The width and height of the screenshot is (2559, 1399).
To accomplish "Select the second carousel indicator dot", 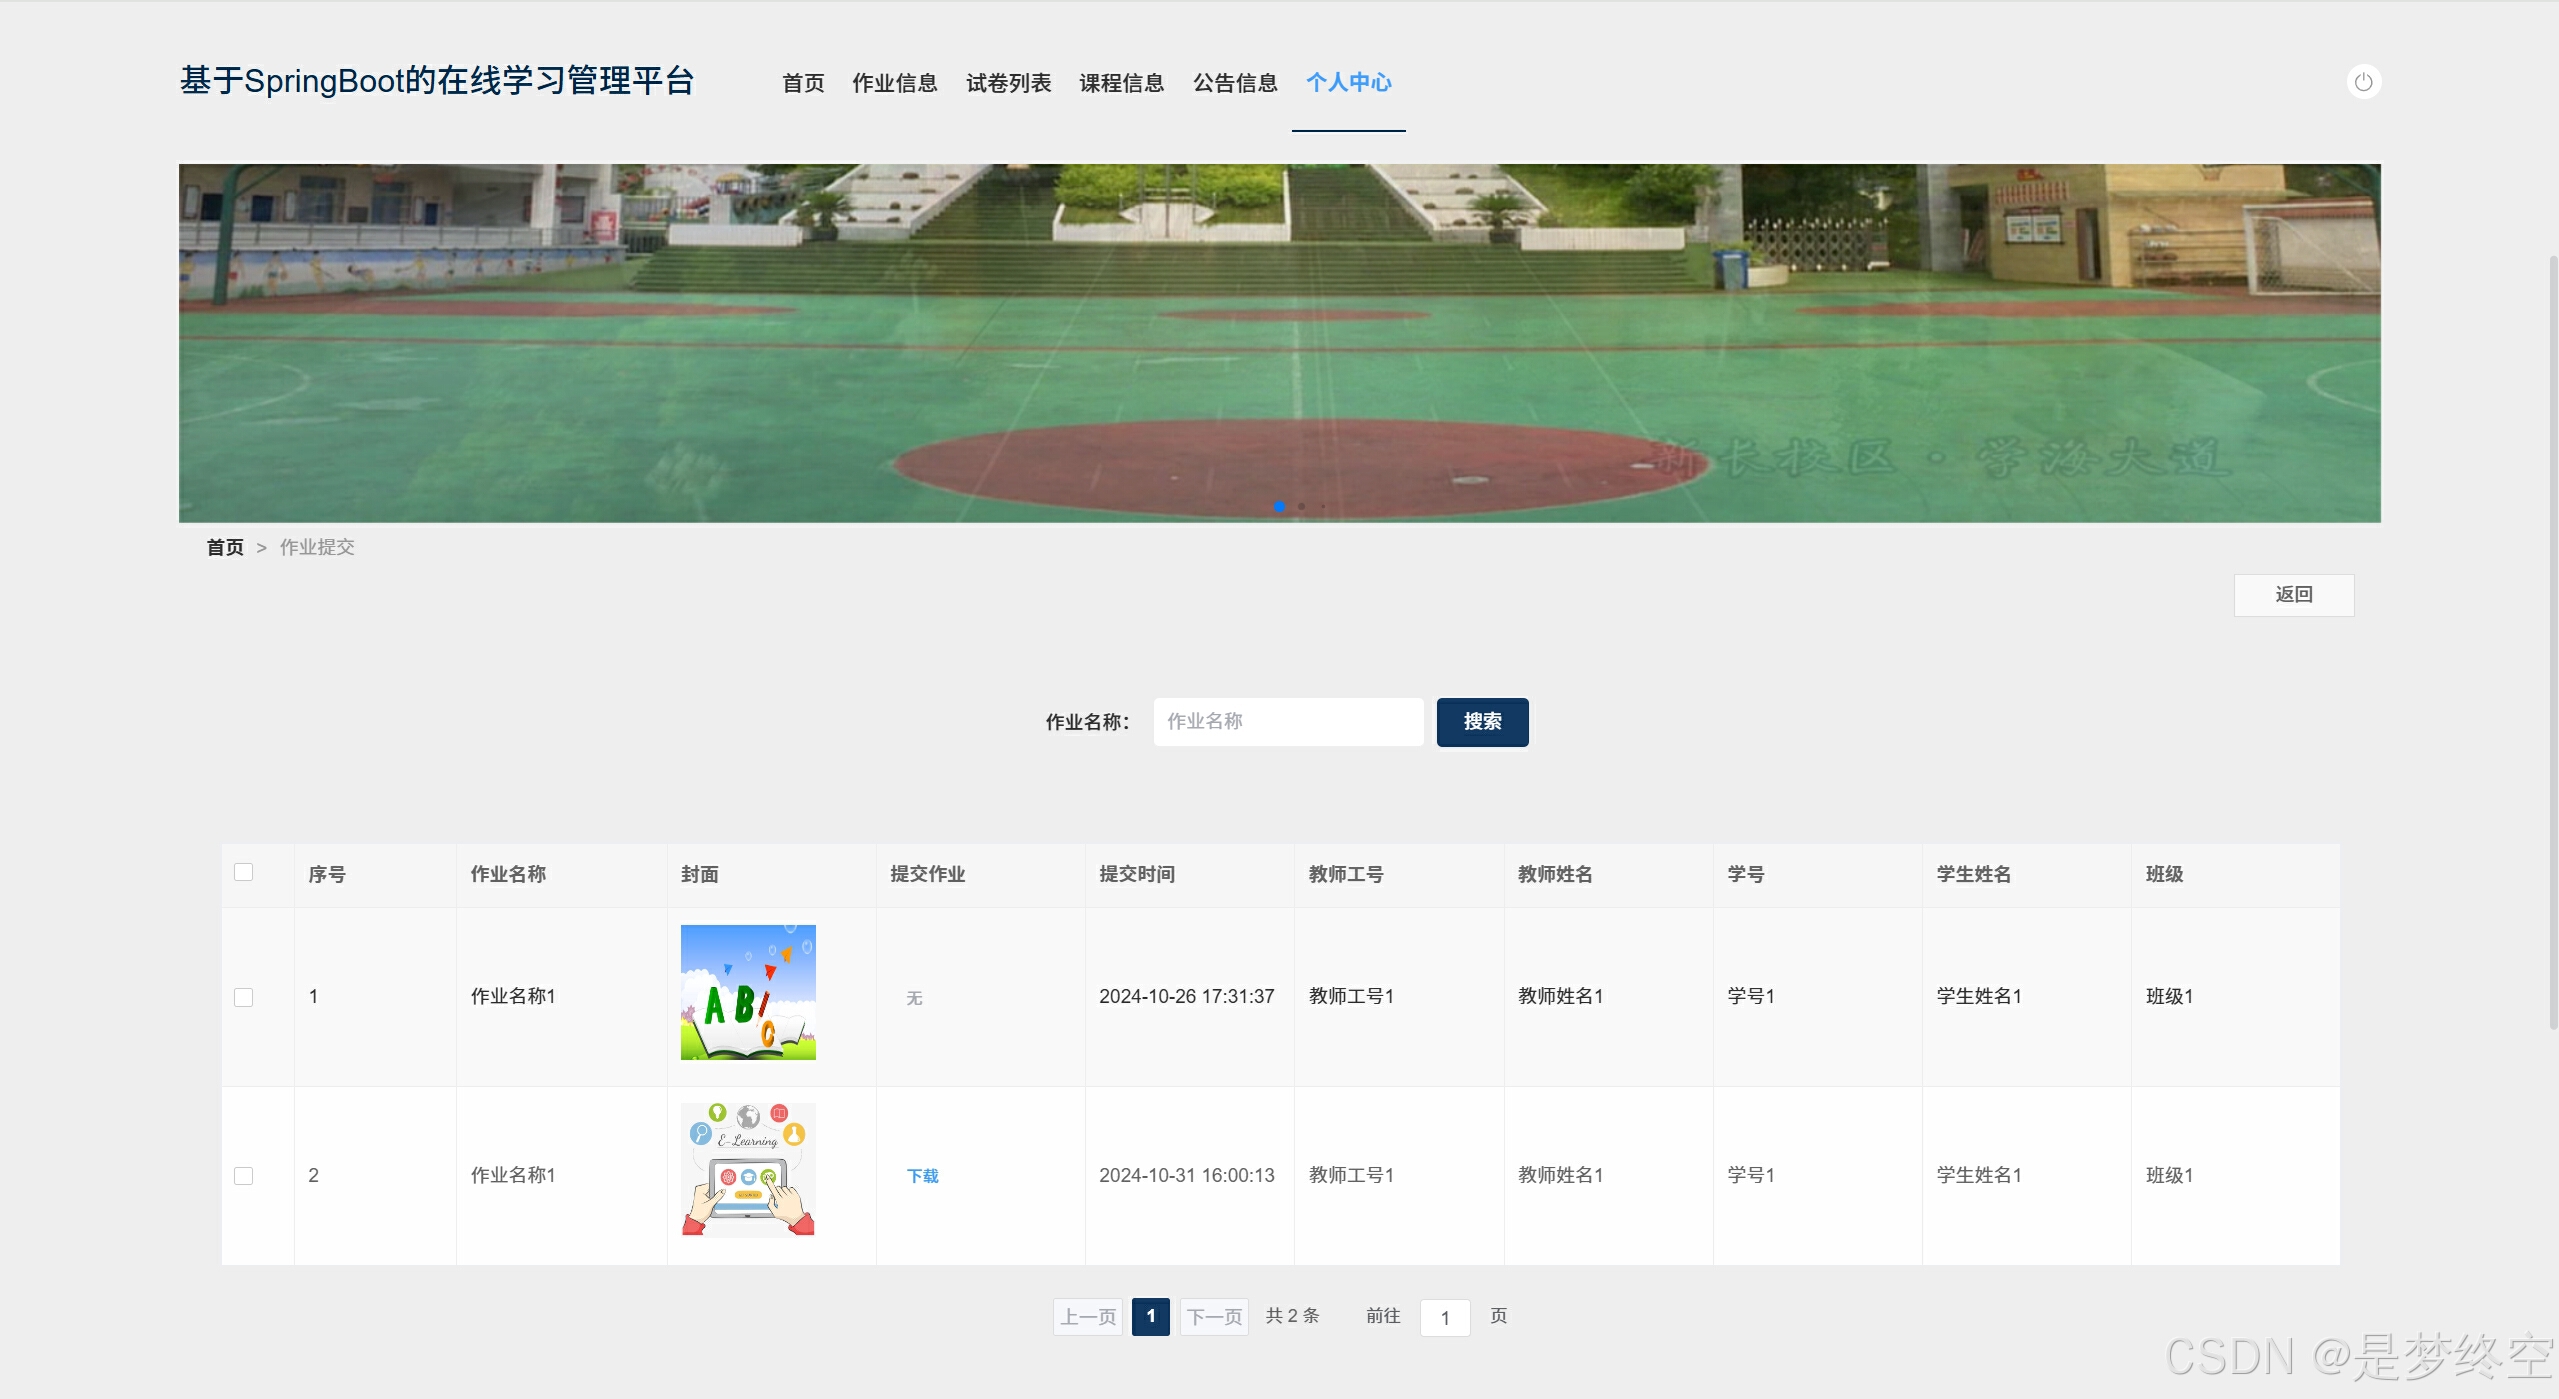I will point(1301,506).
